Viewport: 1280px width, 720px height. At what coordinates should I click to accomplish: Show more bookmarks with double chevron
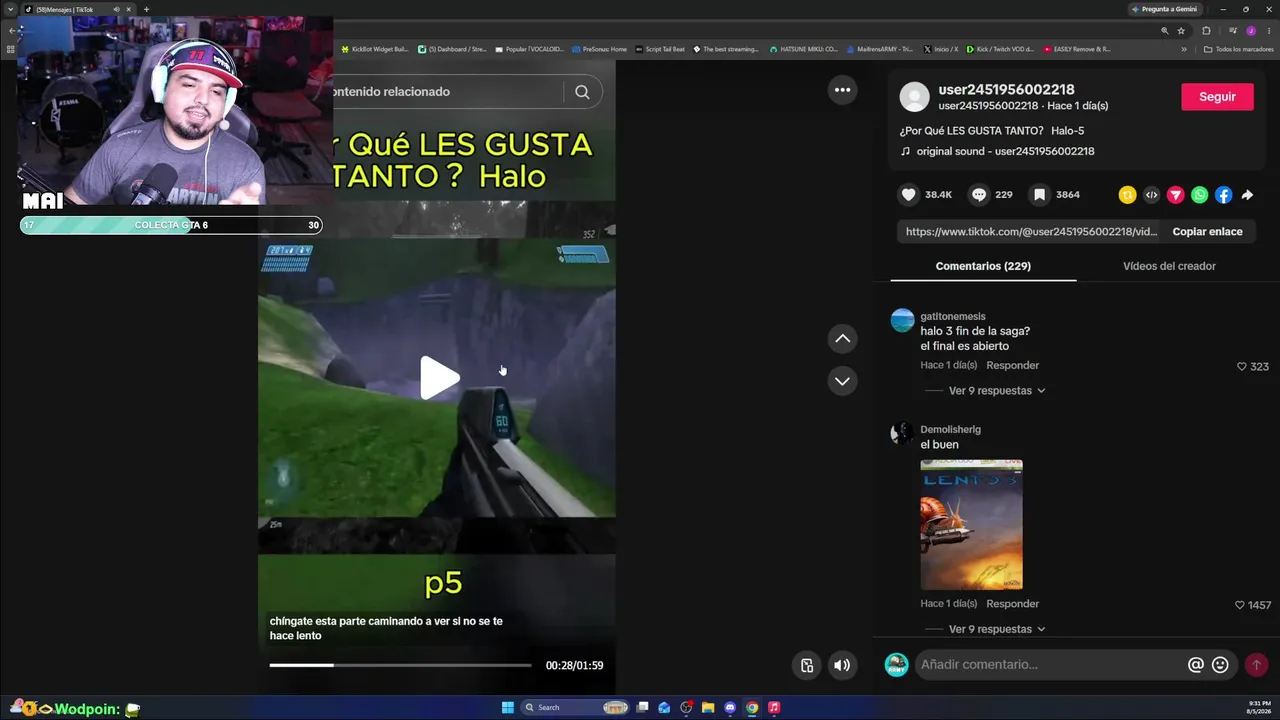coord(1184,49)
